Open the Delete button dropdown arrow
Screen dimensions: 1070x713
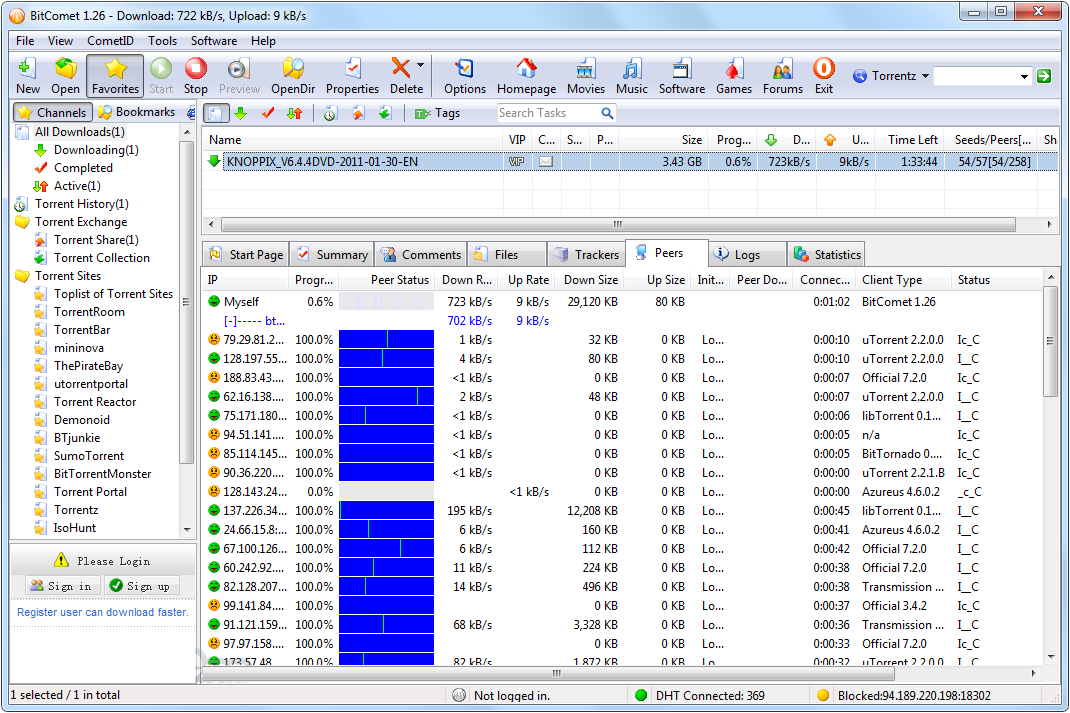coord(420,66)
